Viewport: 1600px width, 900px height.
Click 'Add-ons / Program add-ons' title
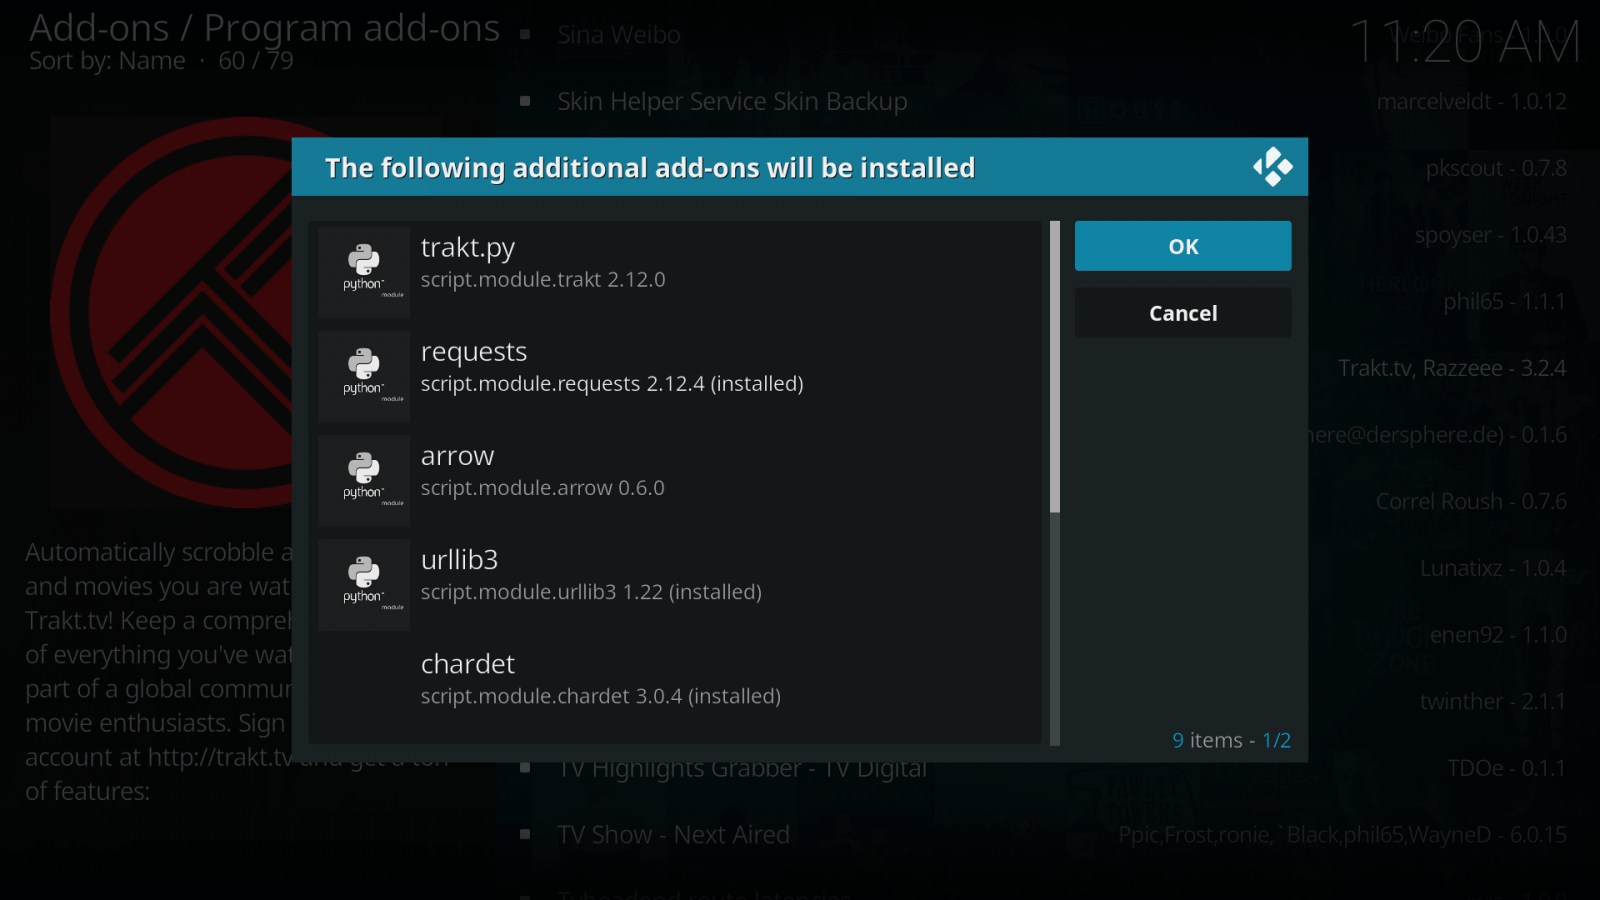pyautogui.click(x=264, y=28)
